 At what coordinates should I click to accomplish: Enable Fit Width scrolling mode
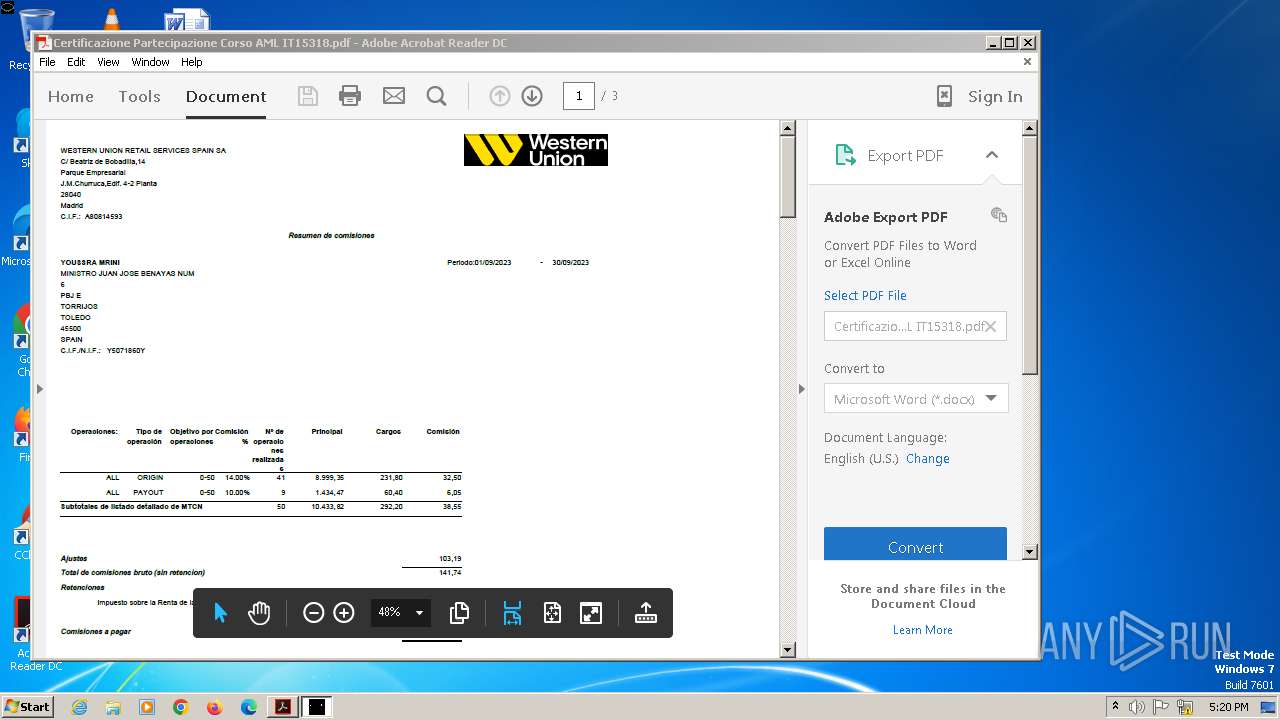tap(512, 613)
